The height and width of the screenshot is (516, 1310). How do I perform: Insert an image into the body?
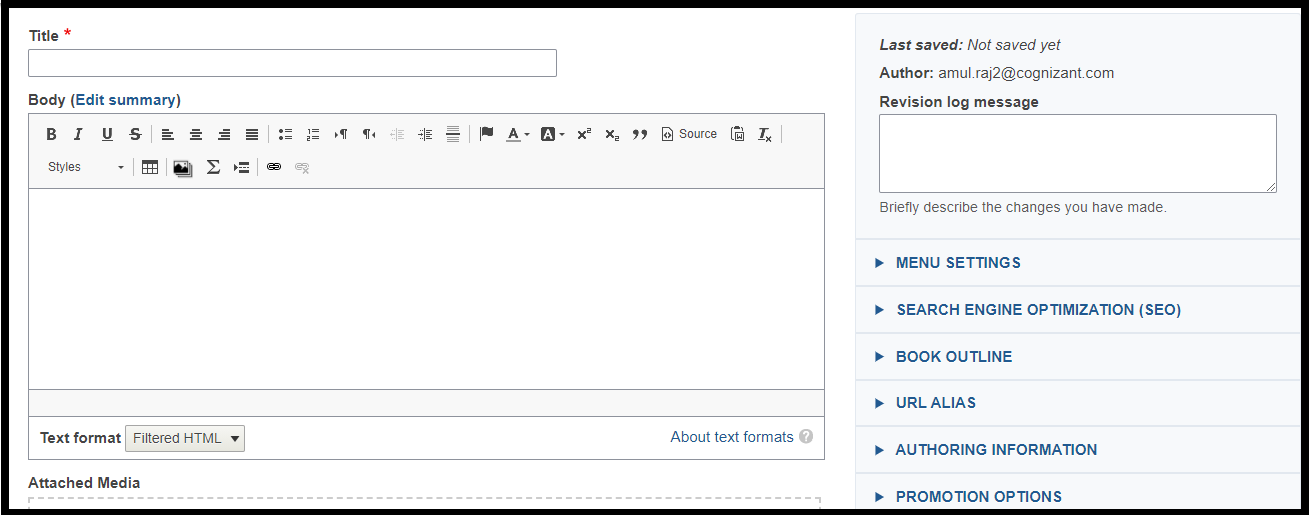182,167
